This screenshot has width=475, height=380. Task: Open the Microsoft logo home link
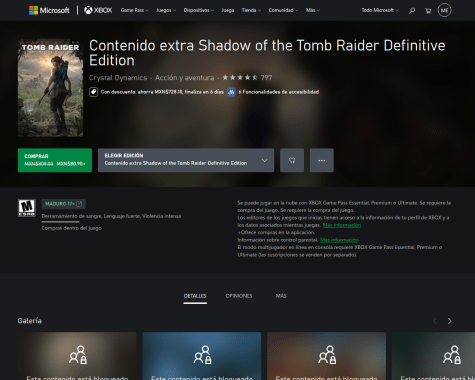pos(49,10)
